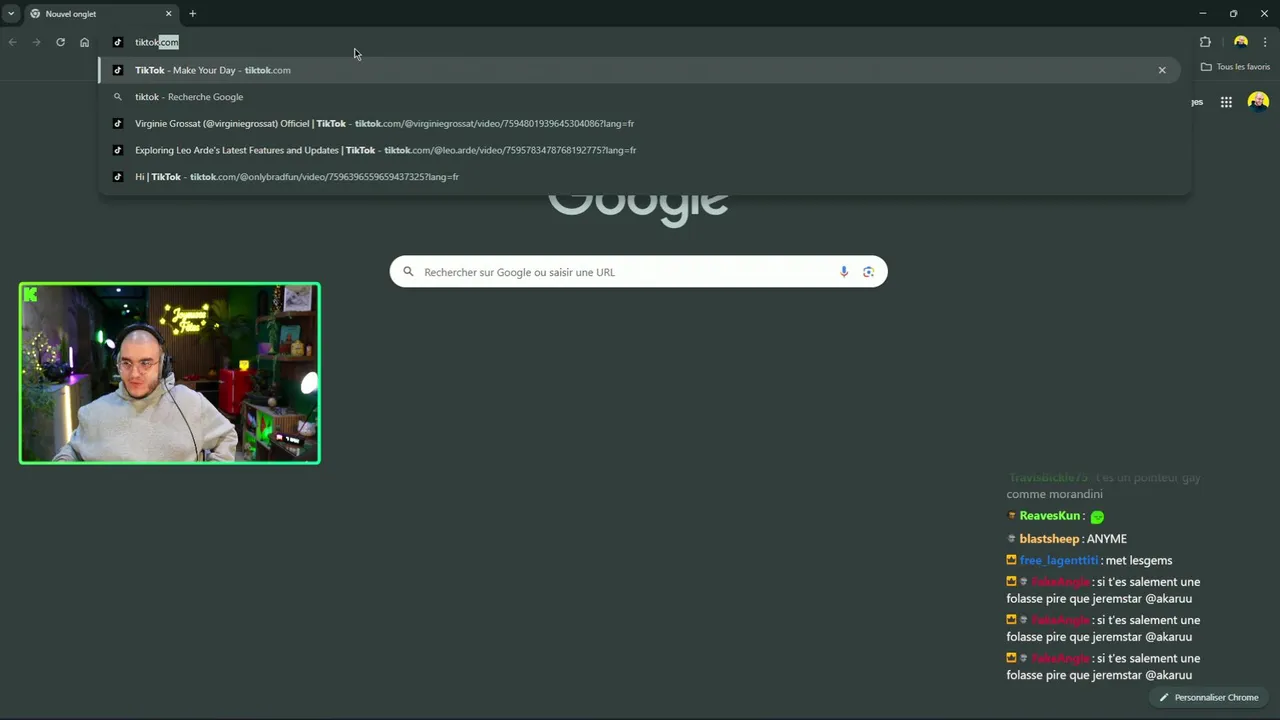Click chat username blastsheep
The height and width of the screenshot is (720, 1280).
[x=1049, y=539]
